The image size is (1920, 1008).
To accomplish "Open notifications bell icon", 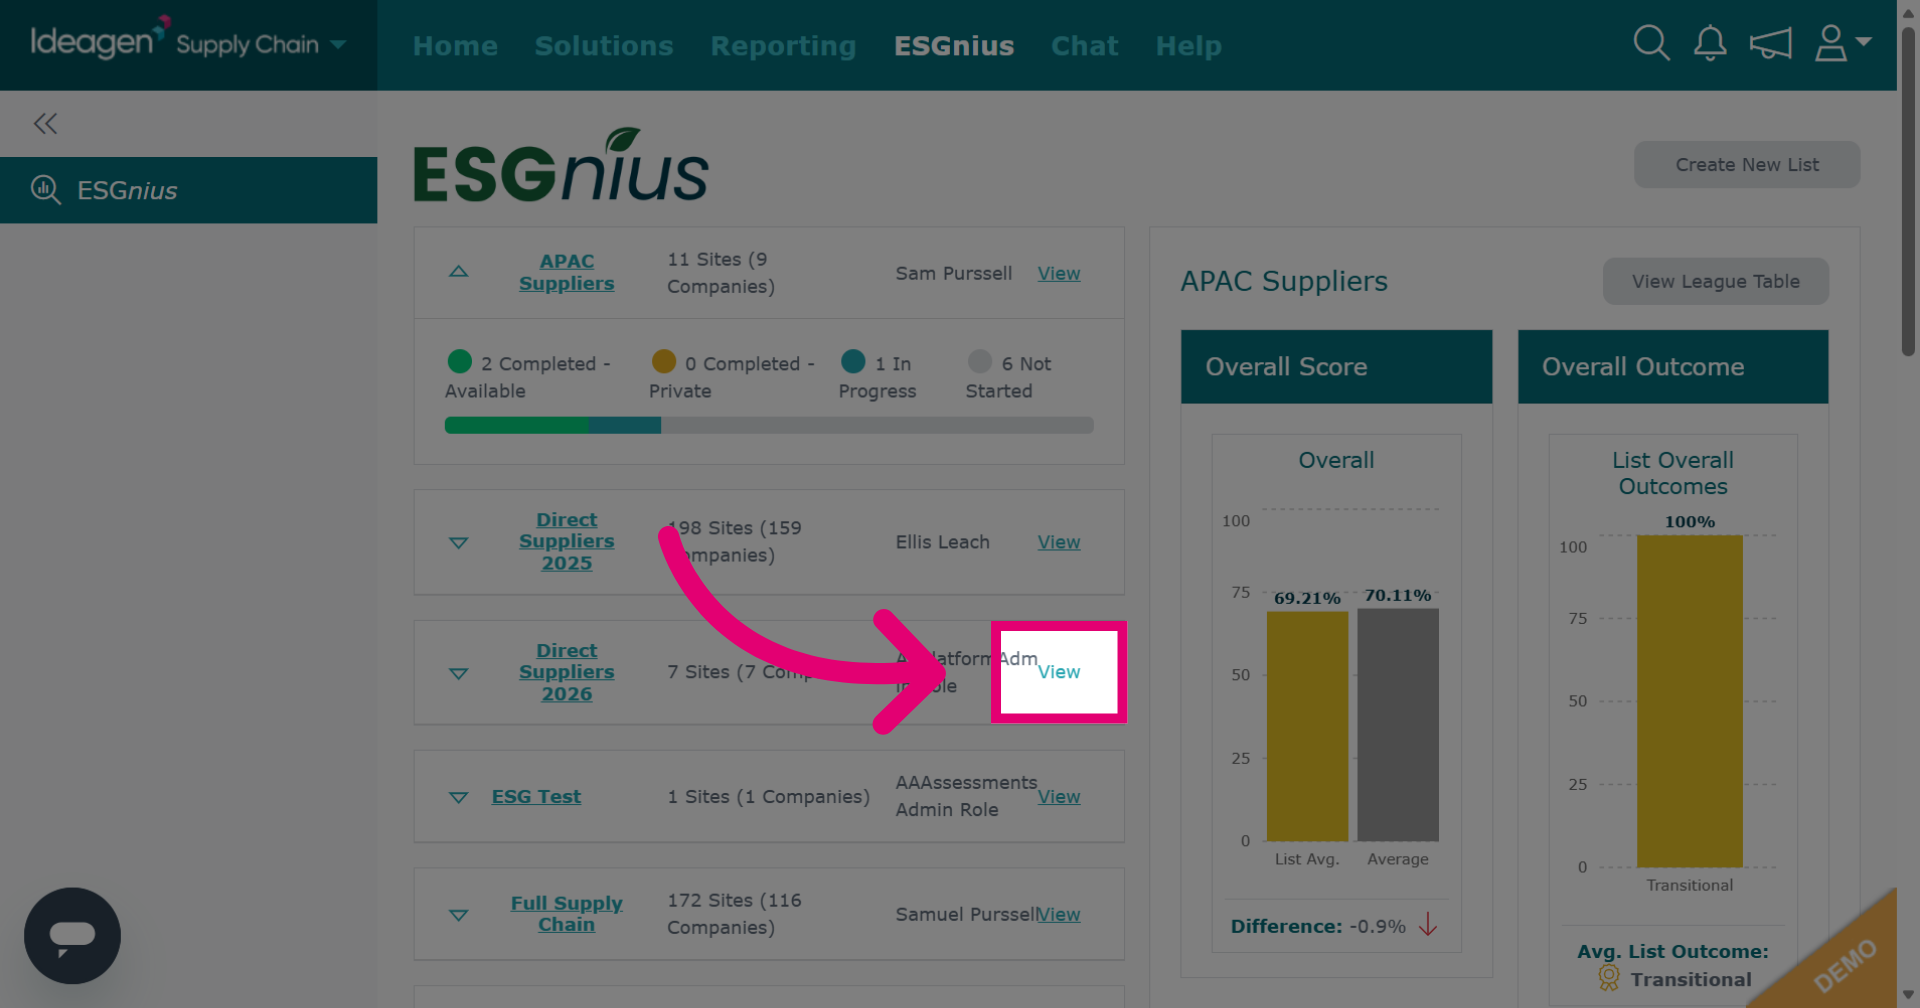I will (1710, 43).
